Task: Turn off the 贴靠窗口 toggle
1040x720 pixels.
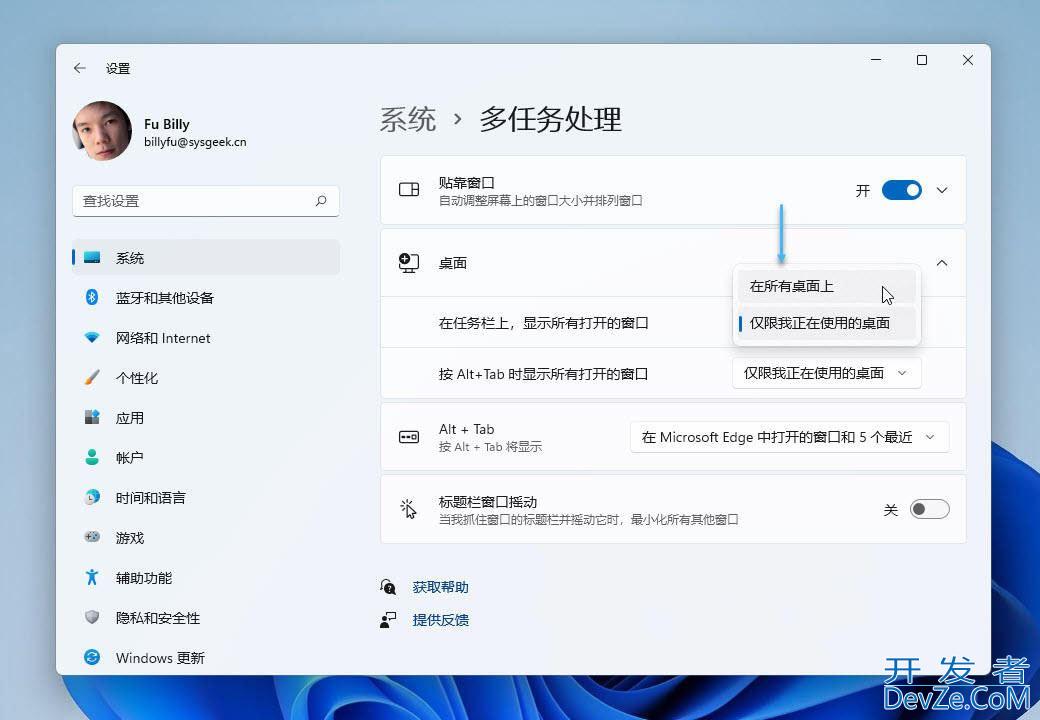Action: 901,190
